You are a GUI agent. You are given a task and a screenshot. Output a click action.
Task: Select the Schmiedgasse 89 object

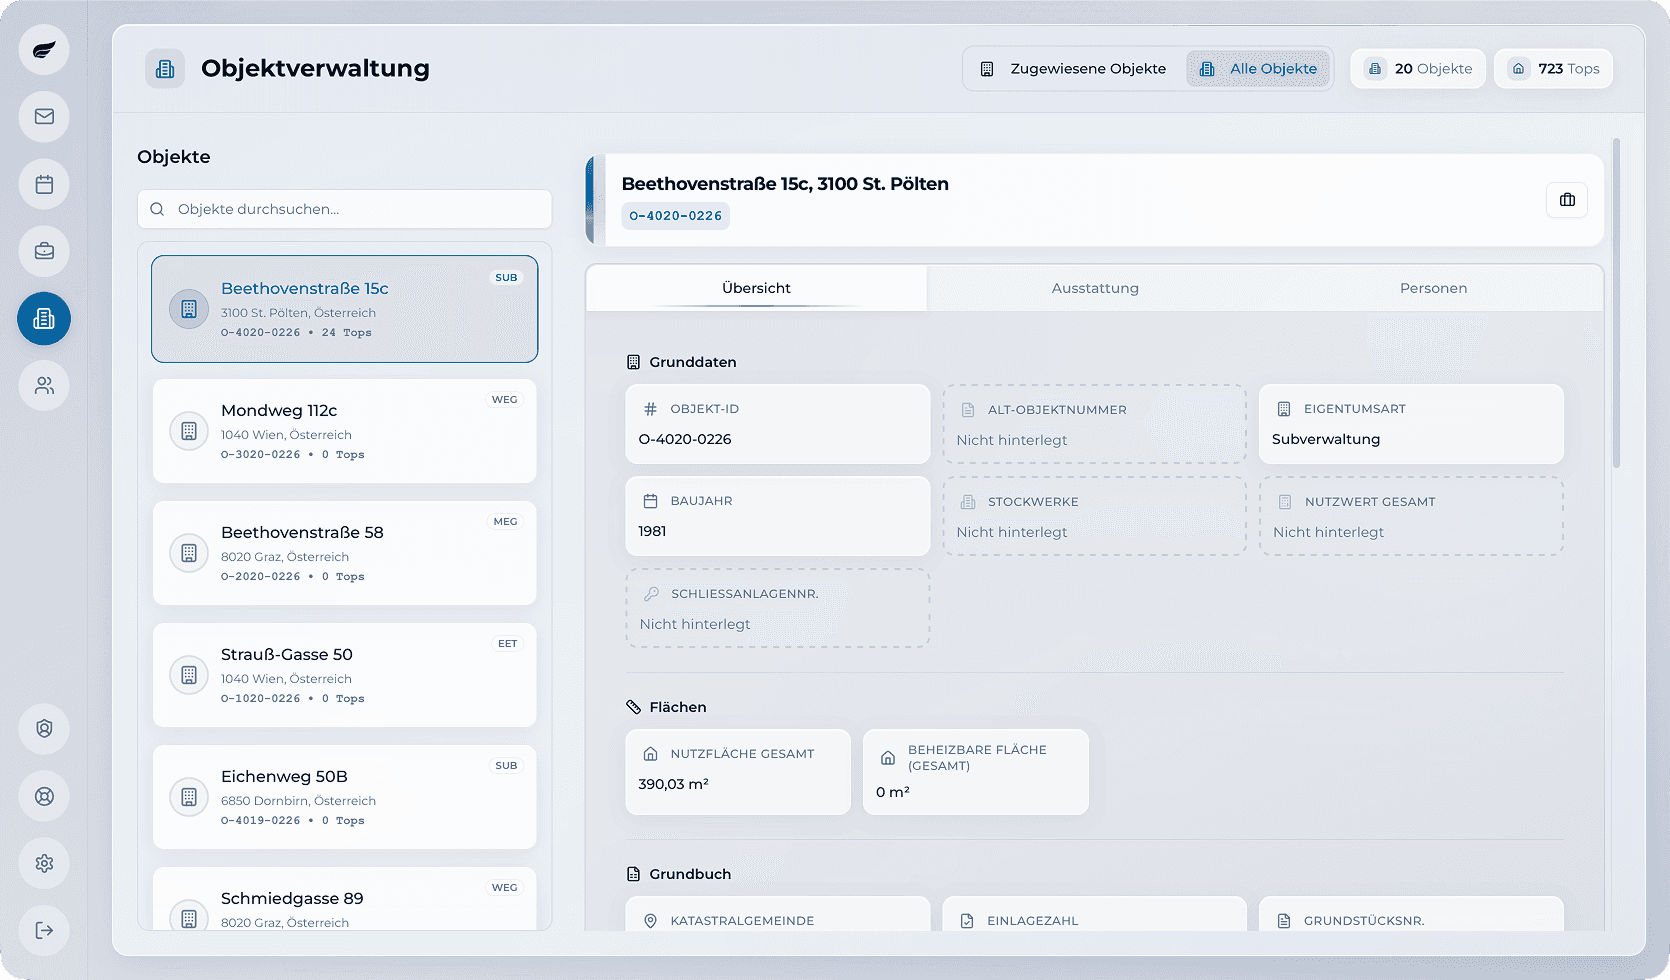pyautogui.click(x=344, y=899)
